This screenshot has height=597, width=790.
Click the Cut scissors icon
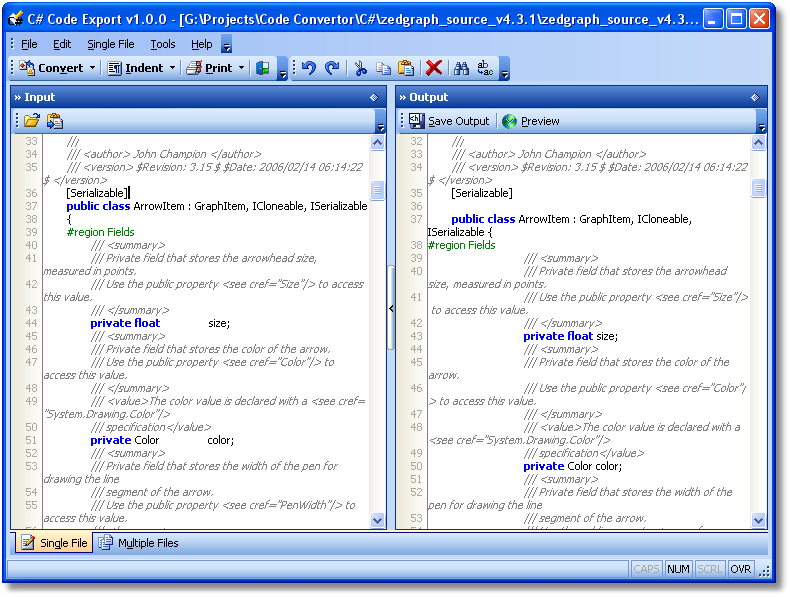360,68
